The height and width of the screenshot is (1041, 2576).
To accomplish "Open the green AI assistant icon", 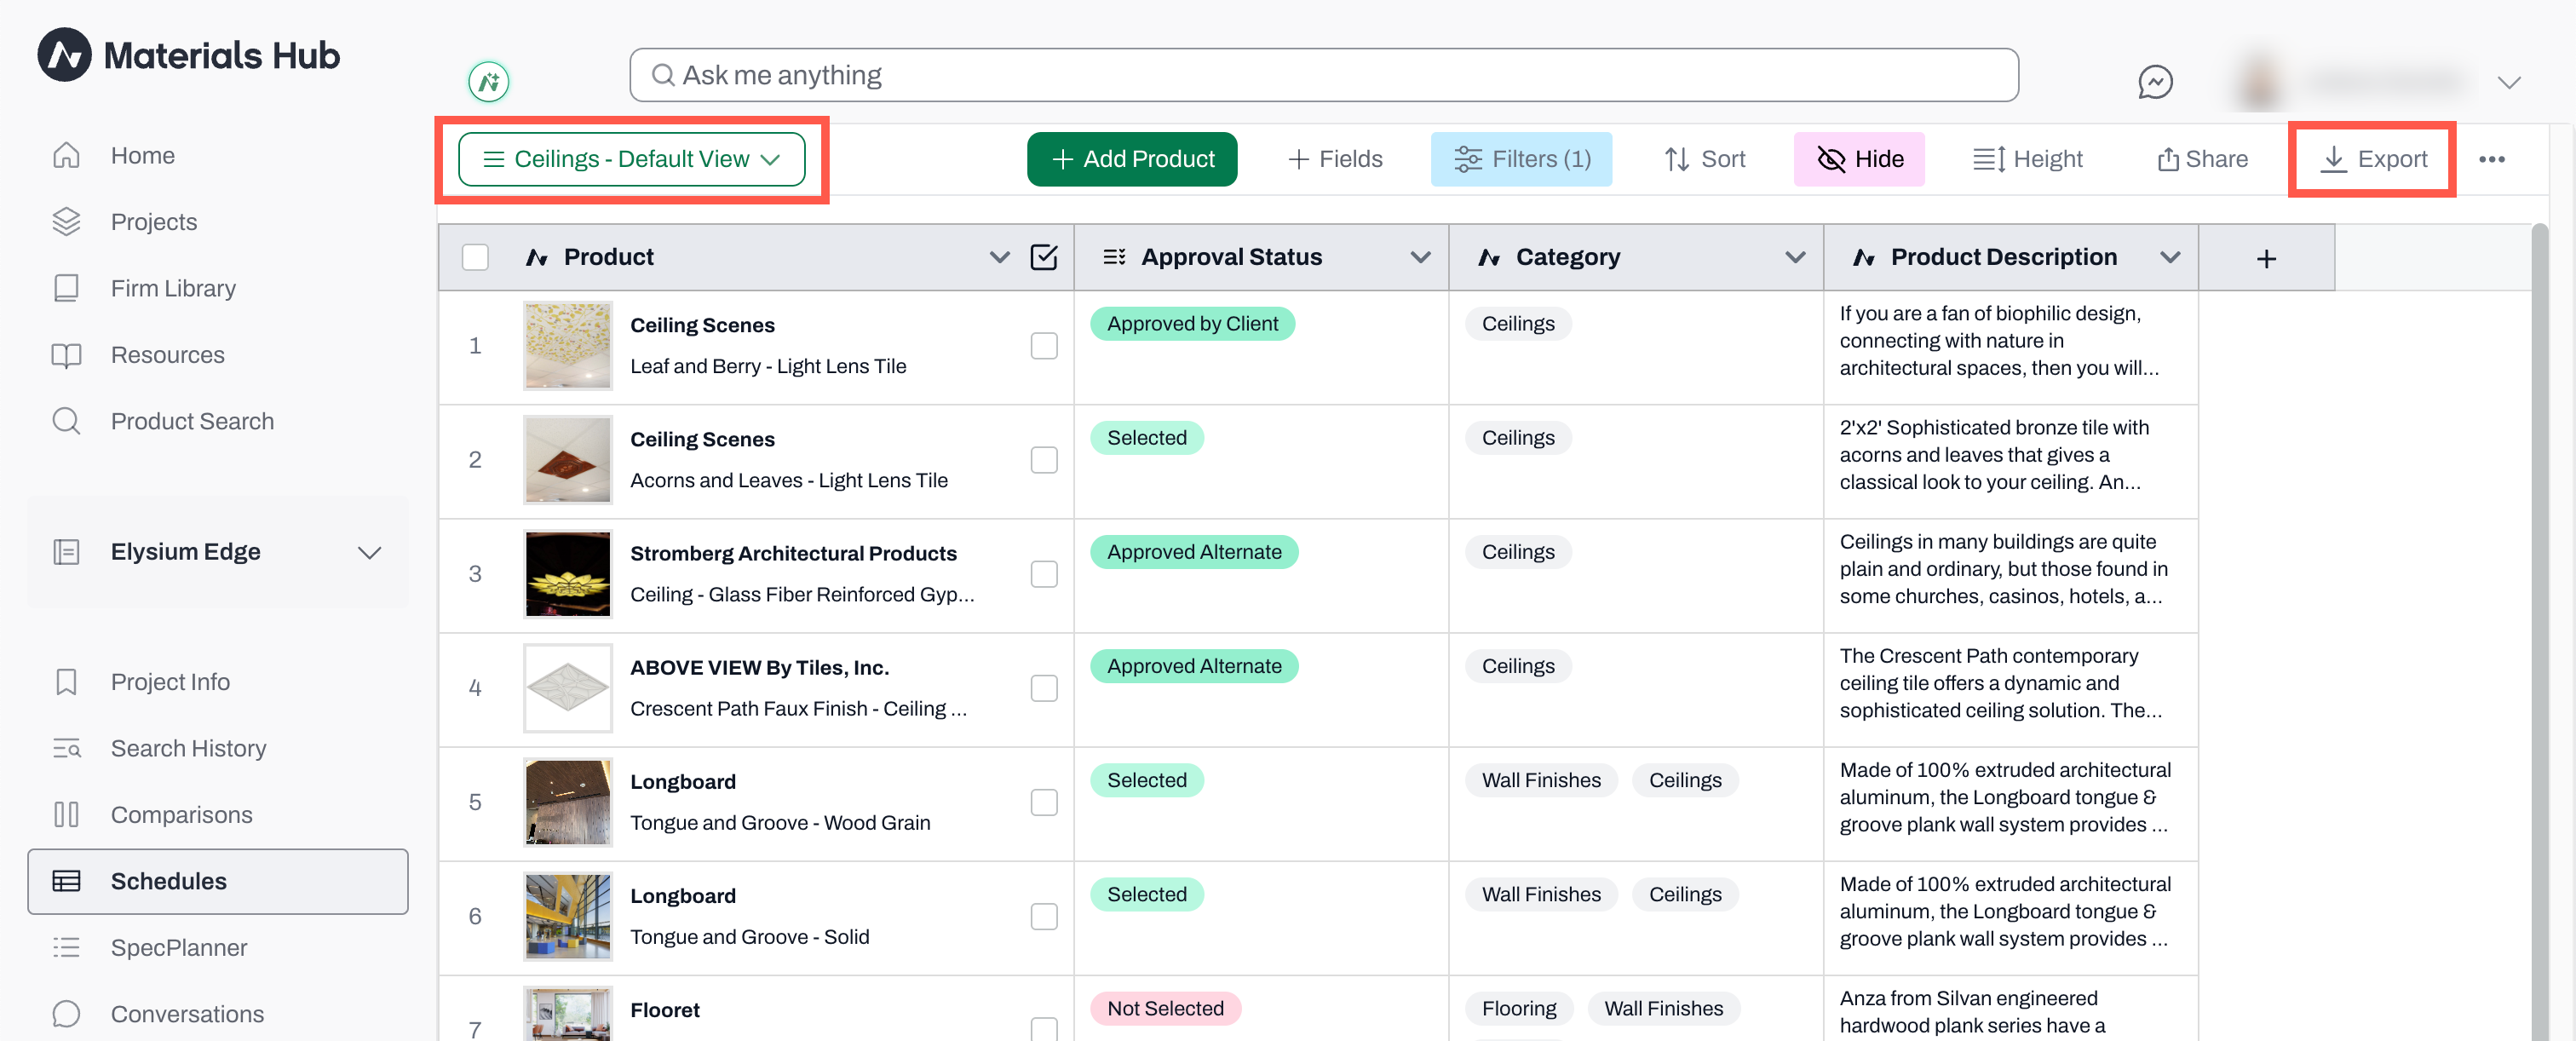I will [489, 81].
